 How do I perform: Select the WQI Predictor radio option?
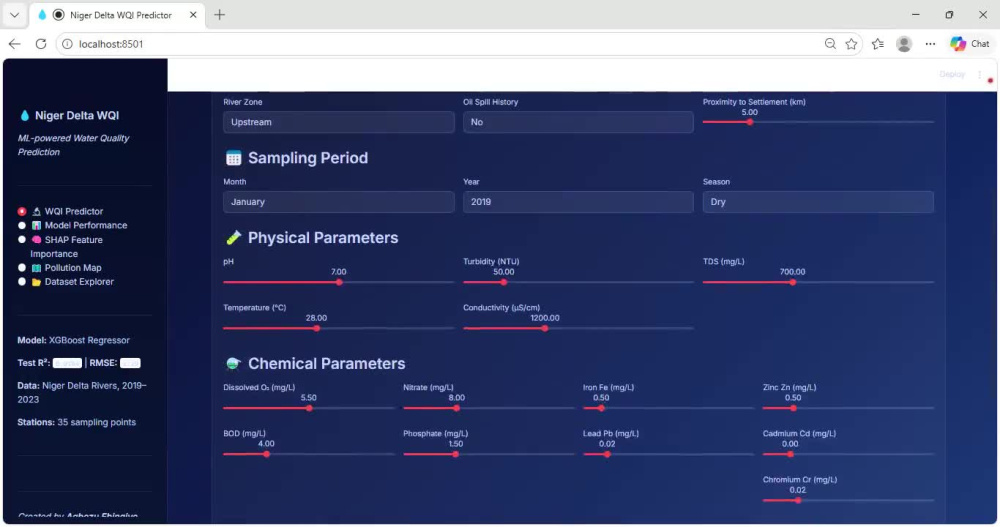(22, 211)
